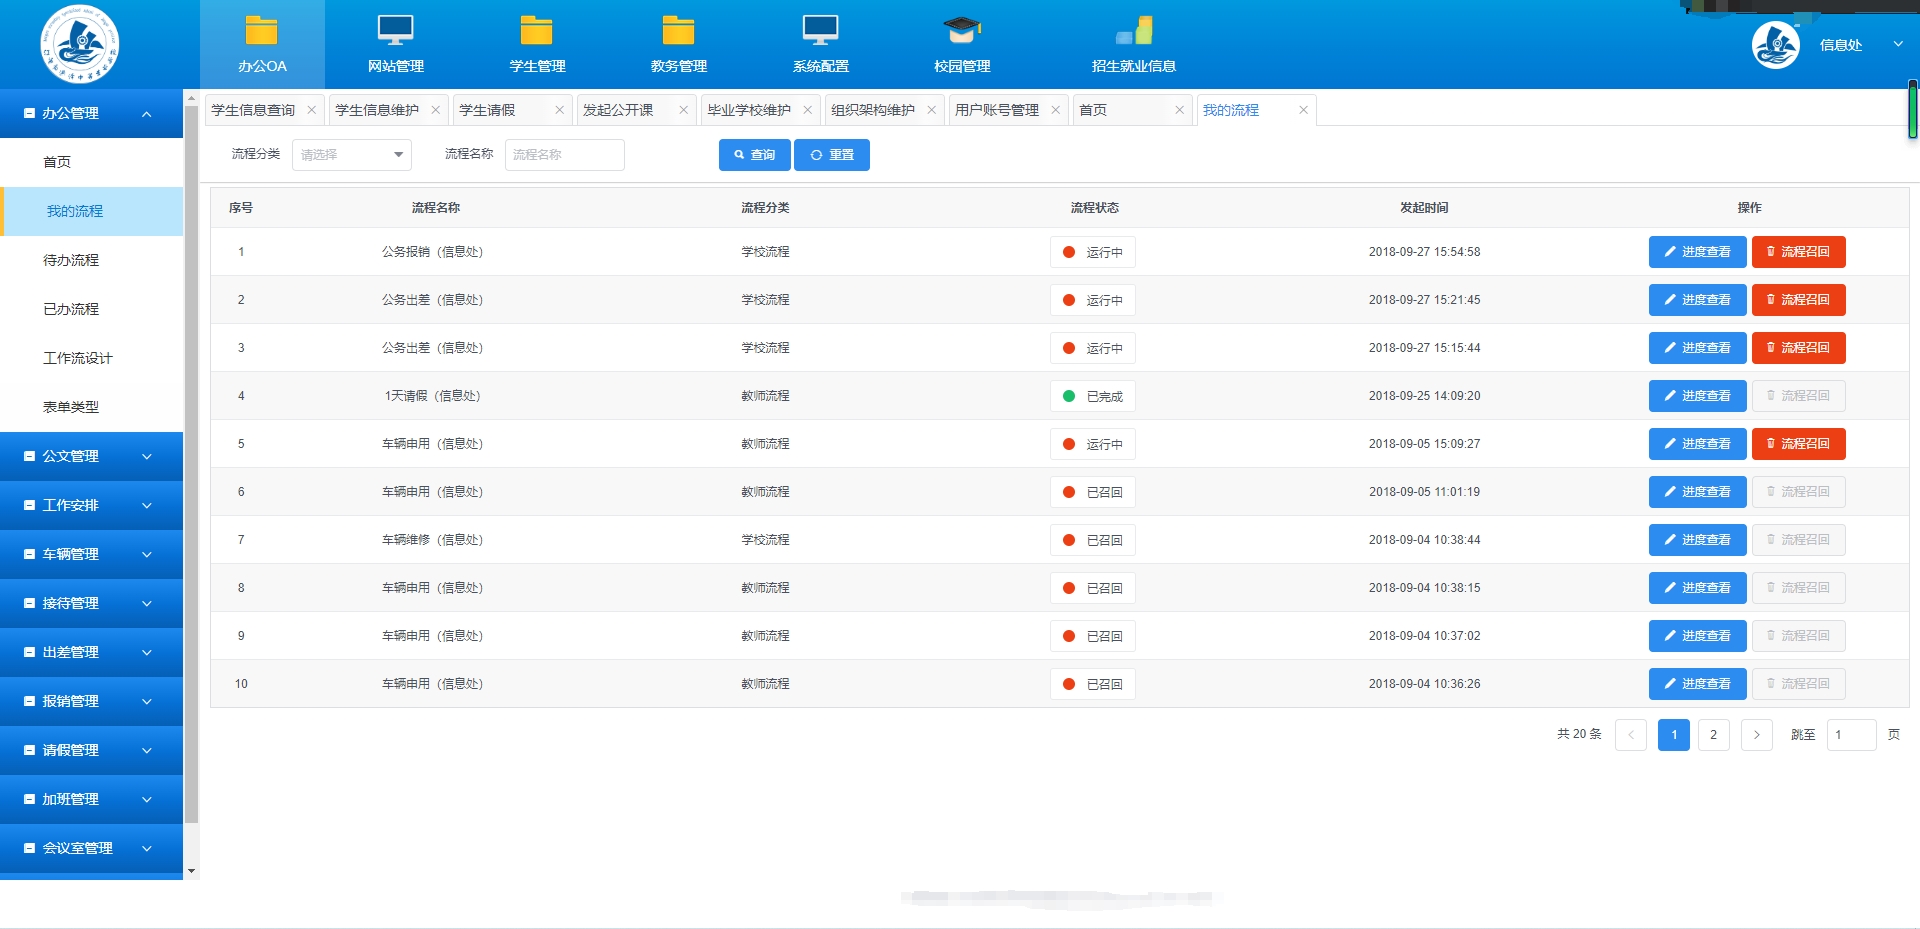This screenshot has width=1920, height=929.
Task: Select 待办流程 in the sidebar
Action: point(91,260)
